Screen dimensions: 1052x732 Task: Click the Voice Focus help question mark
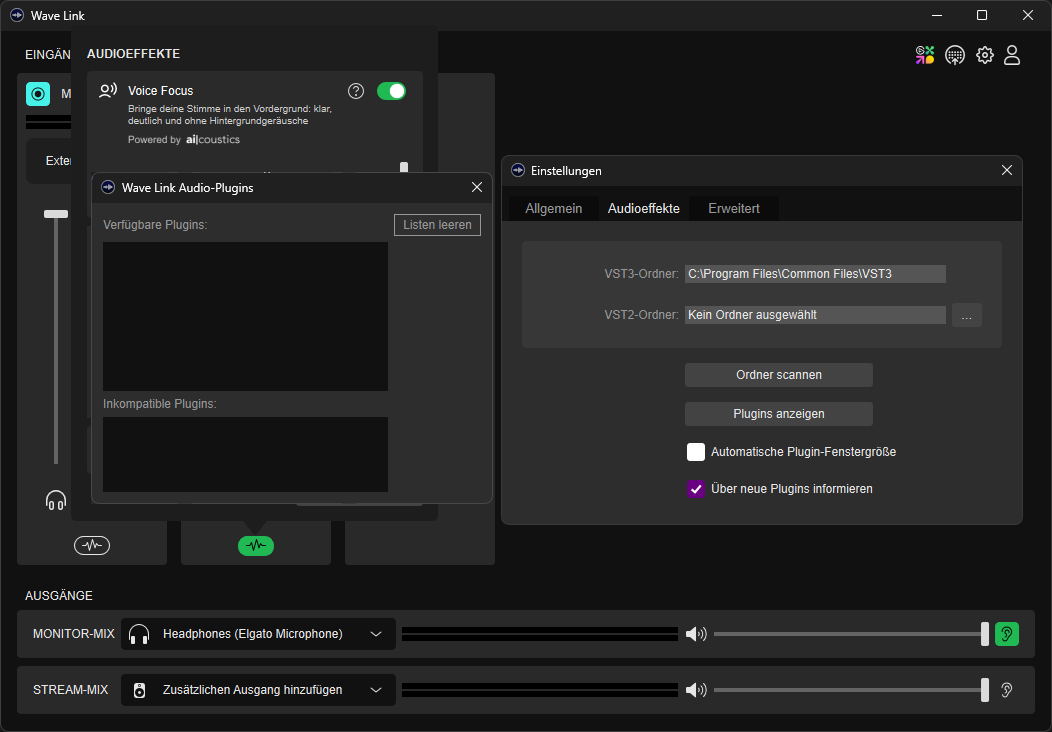pyautogui.click(x=356, y=91)
